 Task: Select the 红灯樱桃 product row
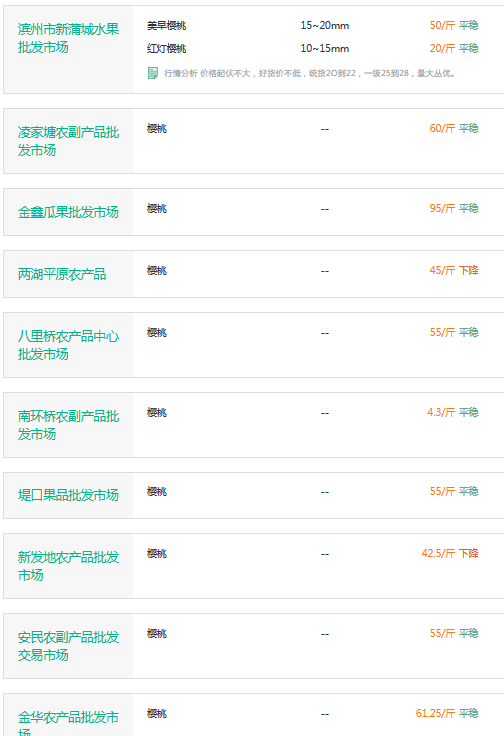[313, 48]
